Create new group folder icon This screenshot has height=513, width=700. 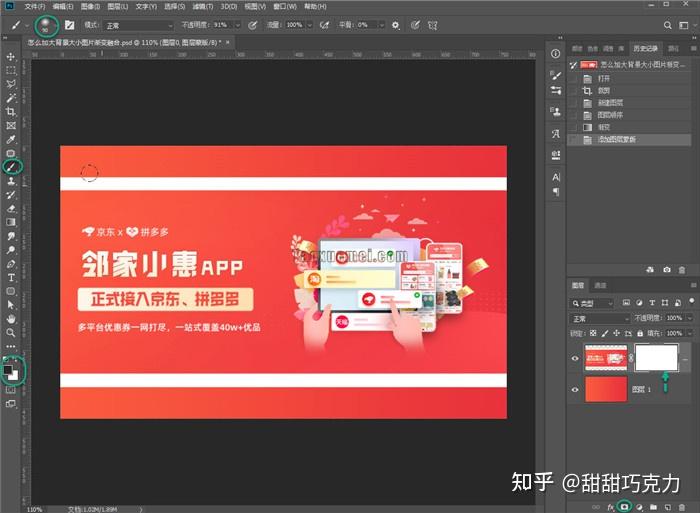coord(654,507)
